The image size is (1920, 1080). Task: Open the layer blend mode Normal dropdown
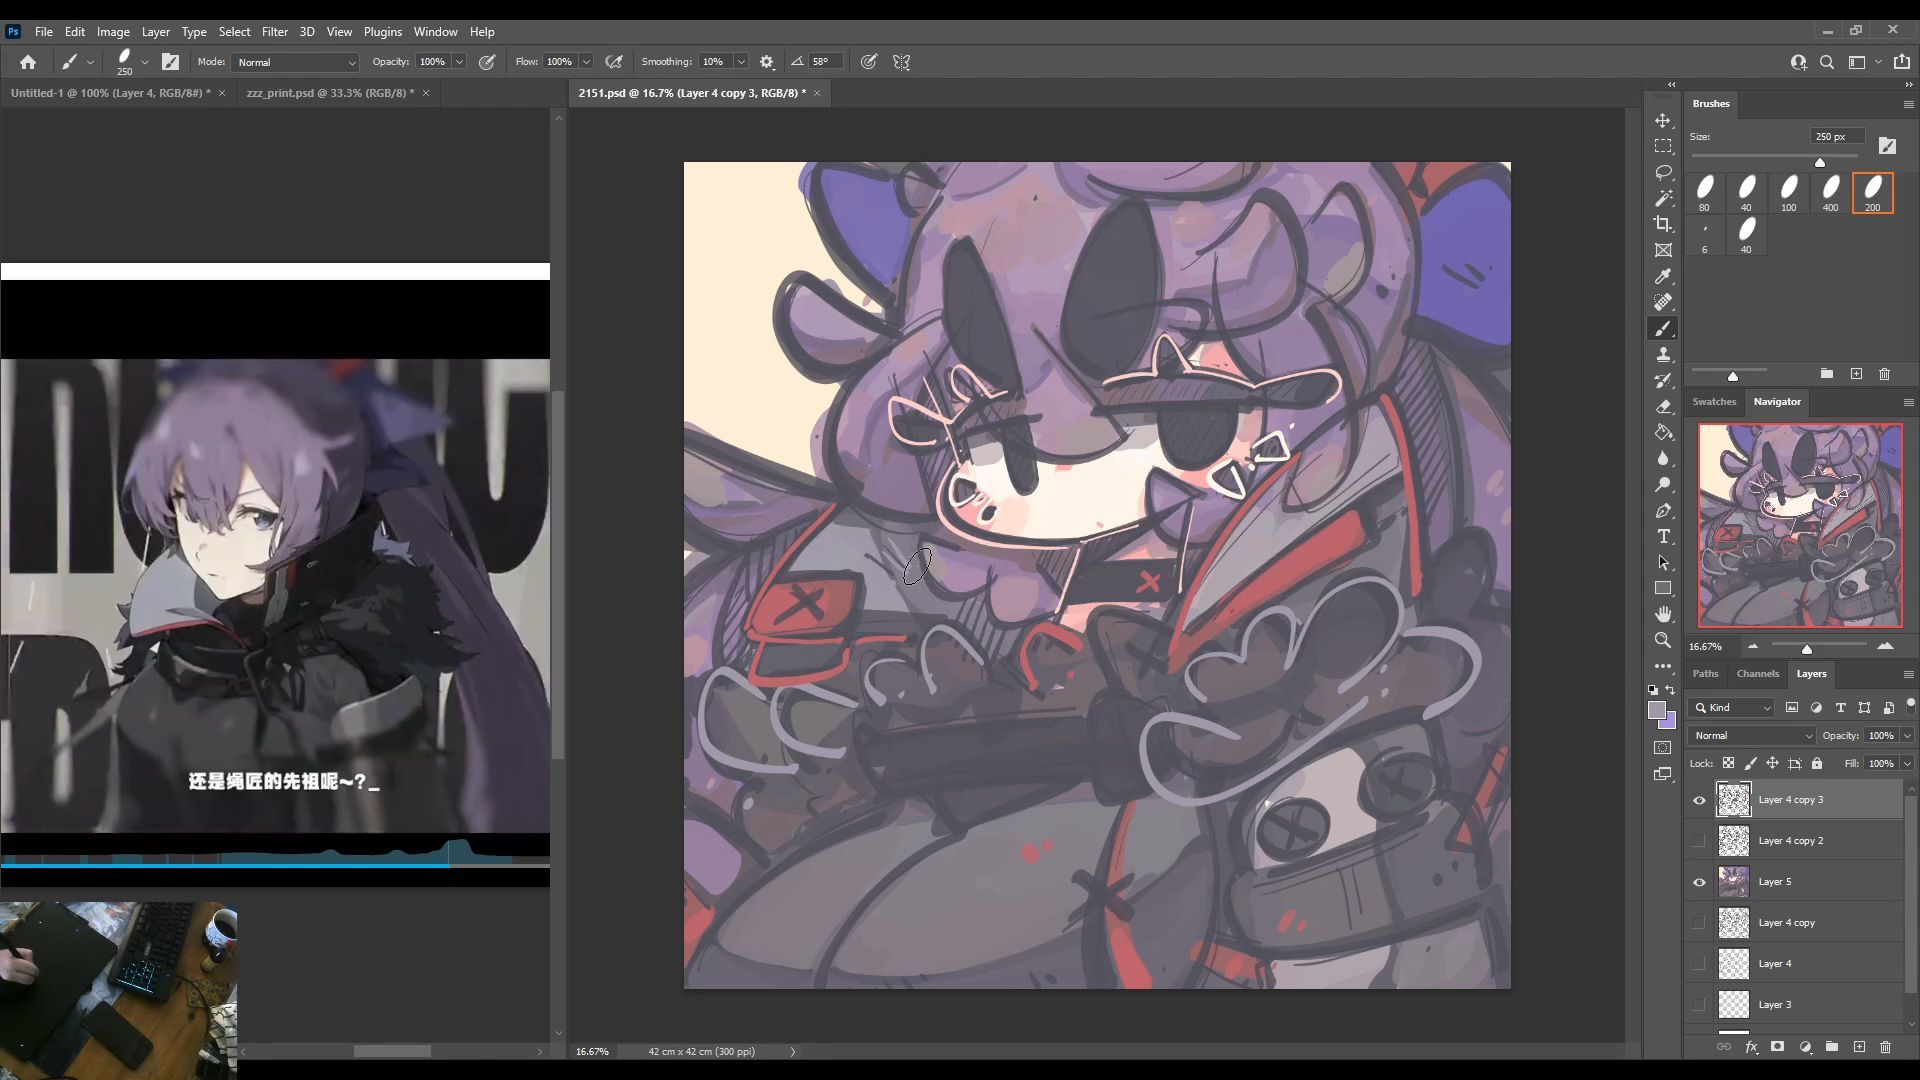[x=1752, y=735]
